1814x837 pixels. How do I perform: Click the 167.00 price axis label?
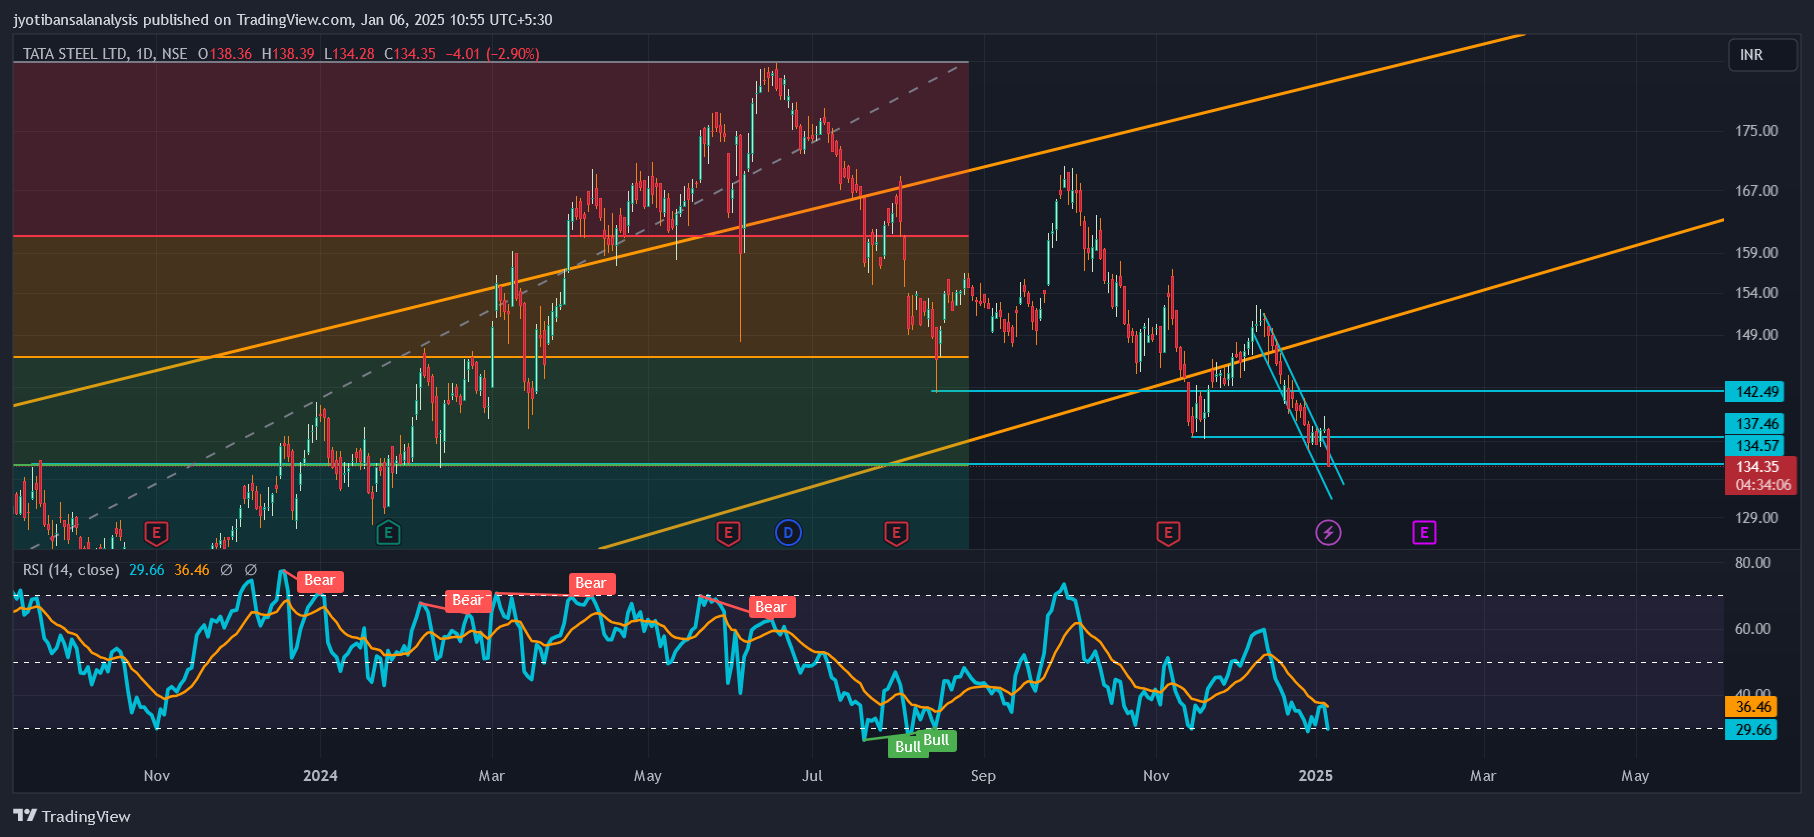point(1756,191)
